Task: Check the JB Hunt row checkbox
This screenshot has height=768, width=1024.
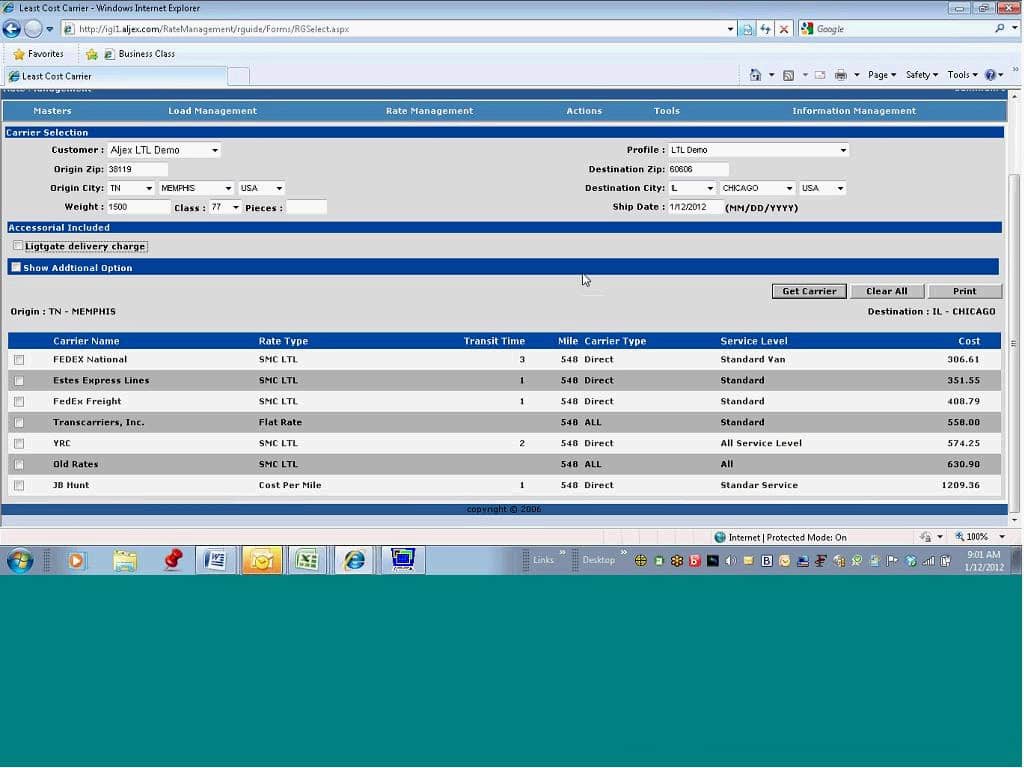Action: 19,485
